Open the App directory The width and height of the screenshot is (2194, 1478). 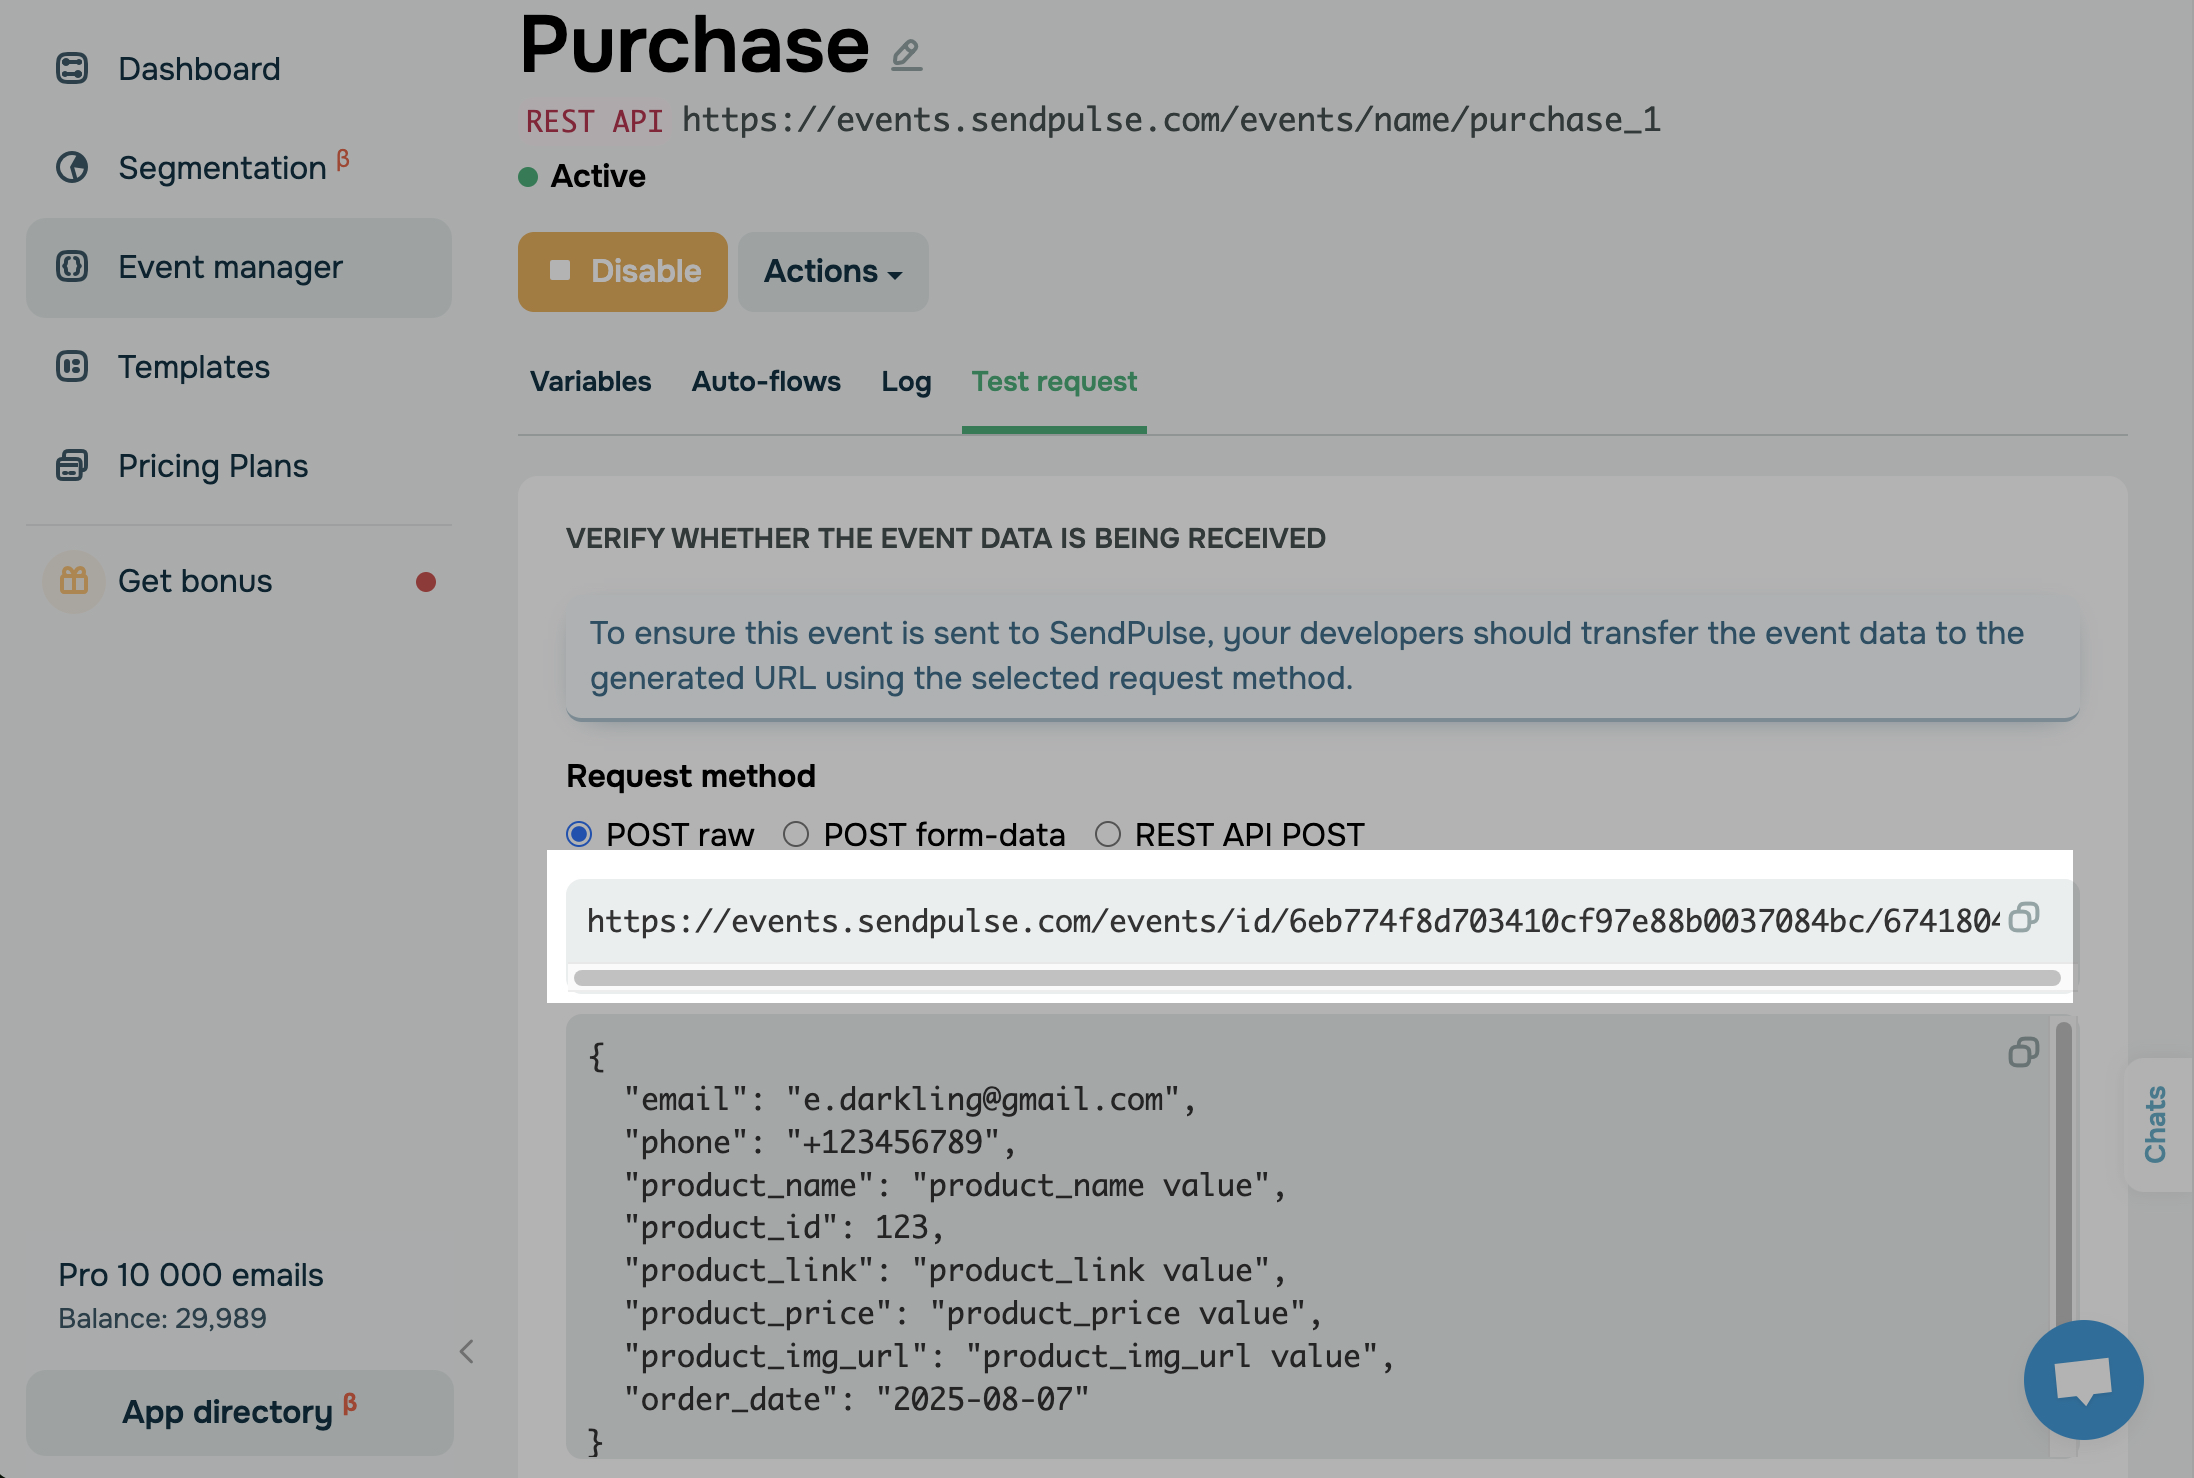(x=238, y=1411)
